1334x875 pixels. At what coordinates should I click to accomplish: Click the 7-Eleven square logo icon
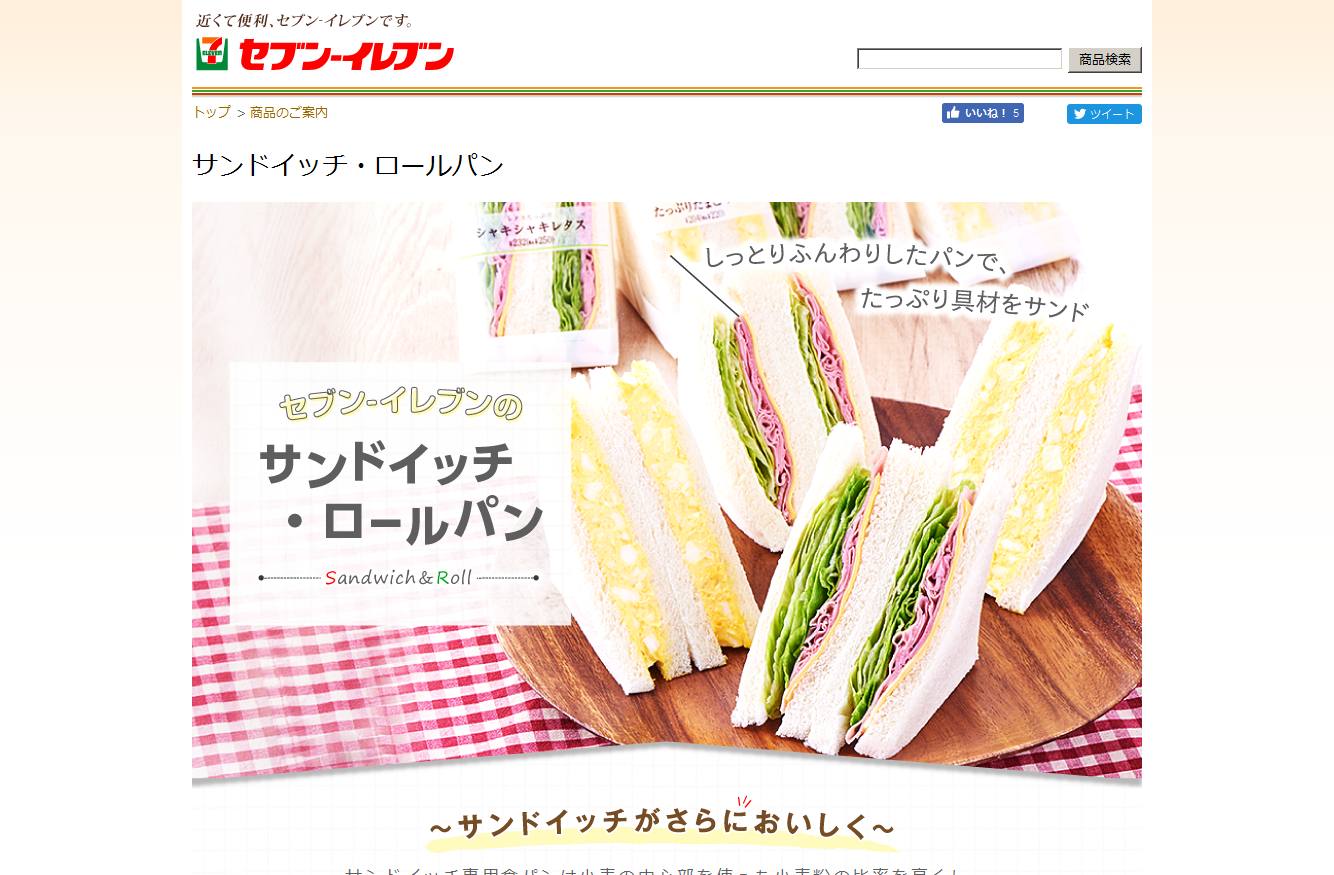click(x=212, y=54)
